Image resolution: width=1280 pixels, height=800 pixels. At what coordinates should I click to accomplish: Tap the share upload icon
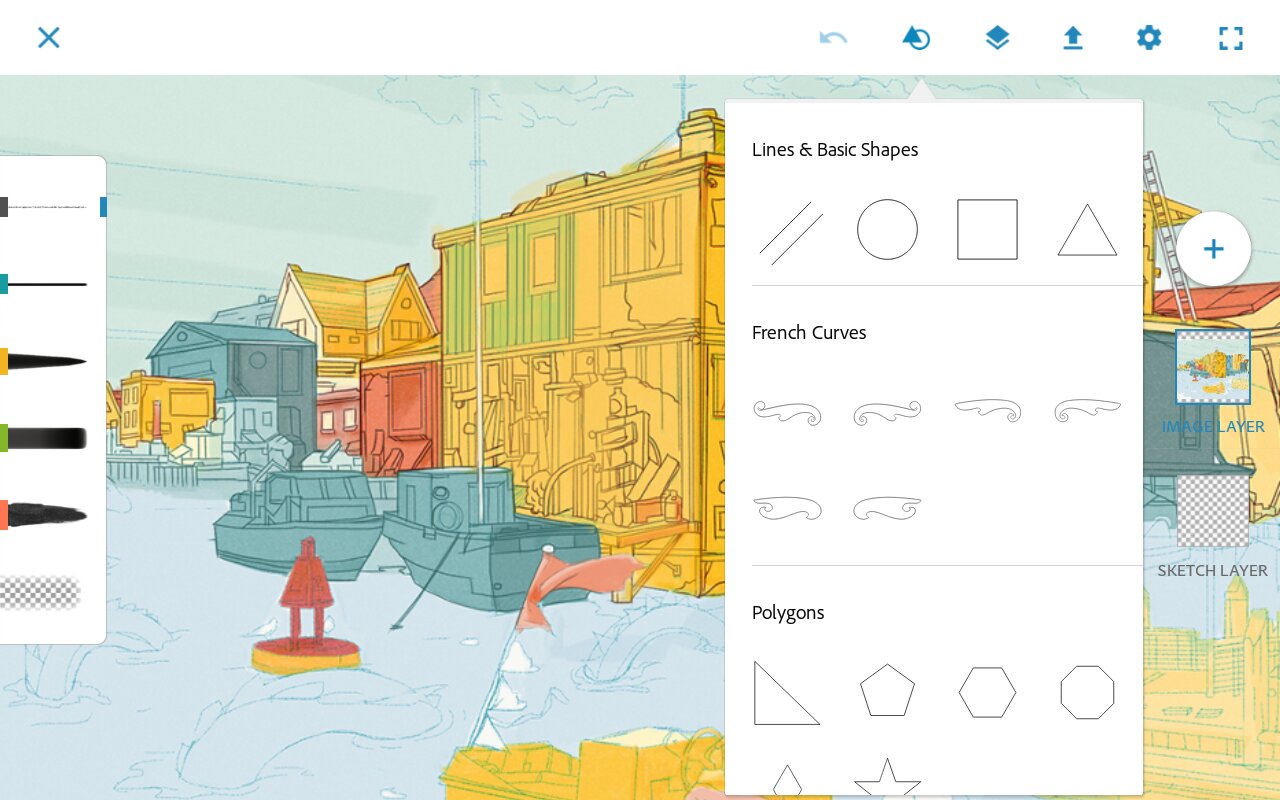tap(1073, 38)
